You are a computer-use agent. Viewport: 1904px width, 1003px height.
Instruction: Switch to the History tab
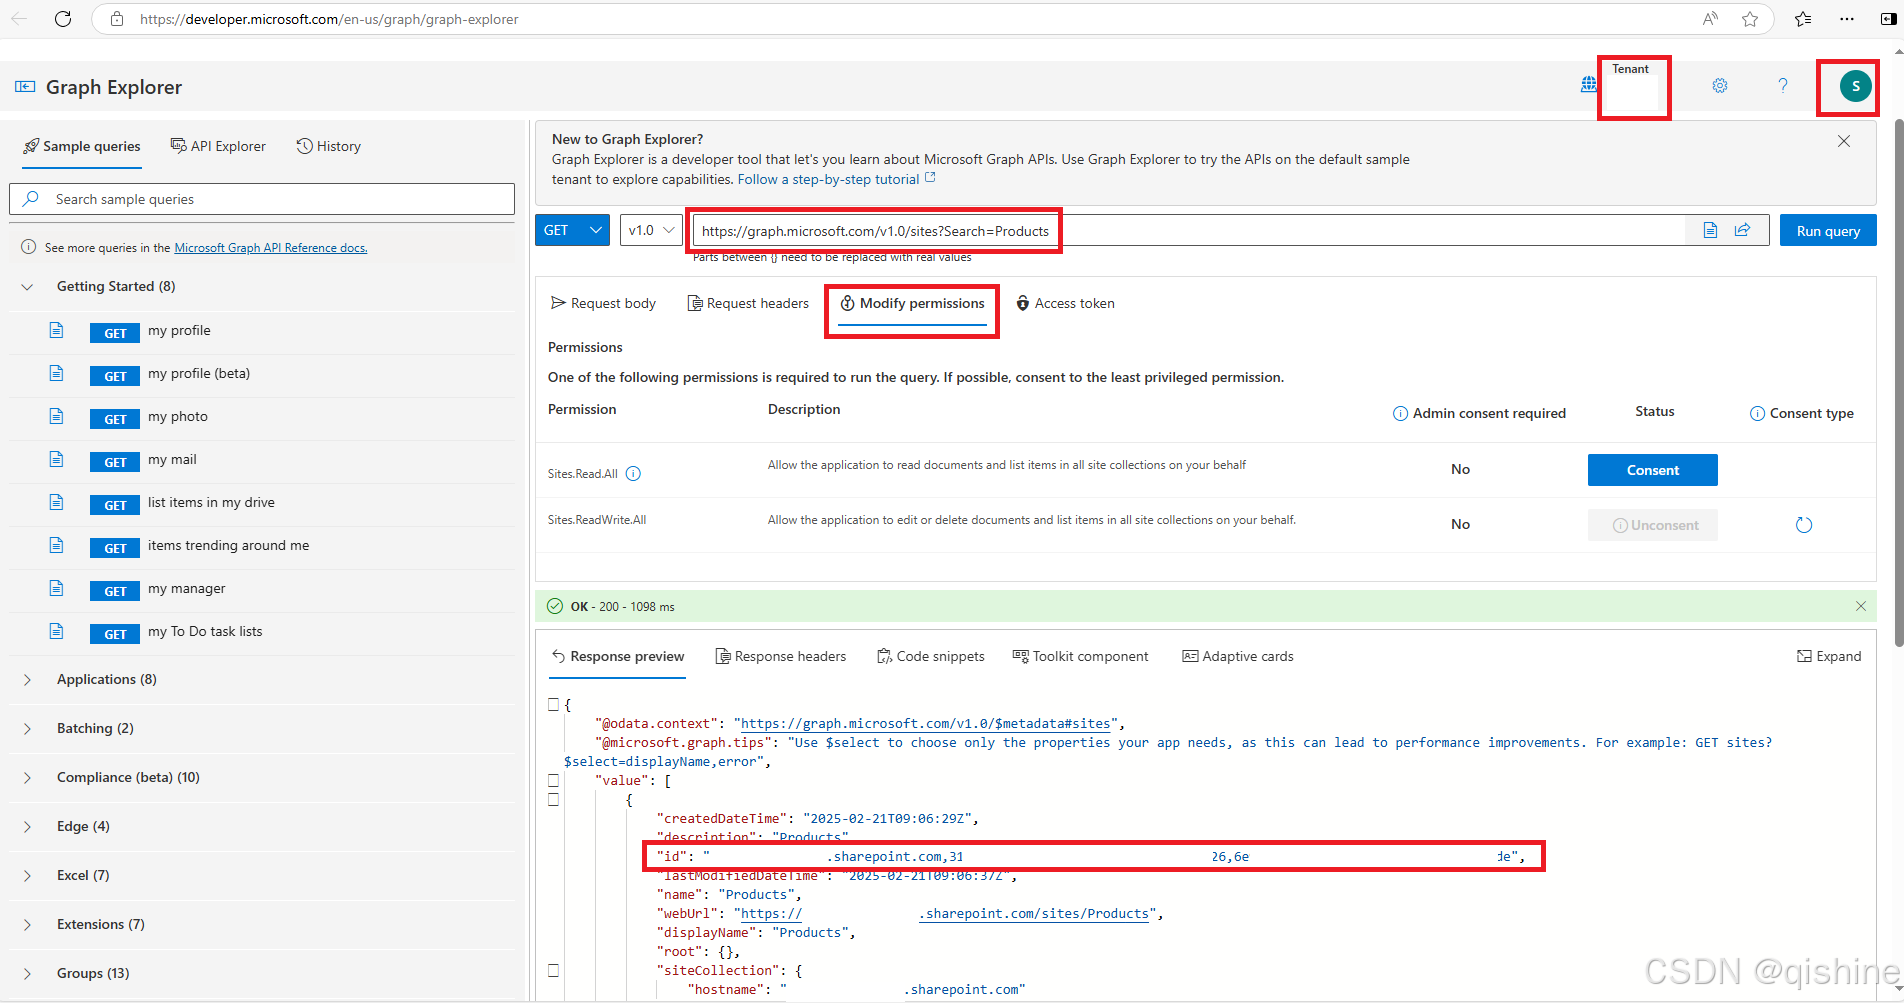(329, 146)
